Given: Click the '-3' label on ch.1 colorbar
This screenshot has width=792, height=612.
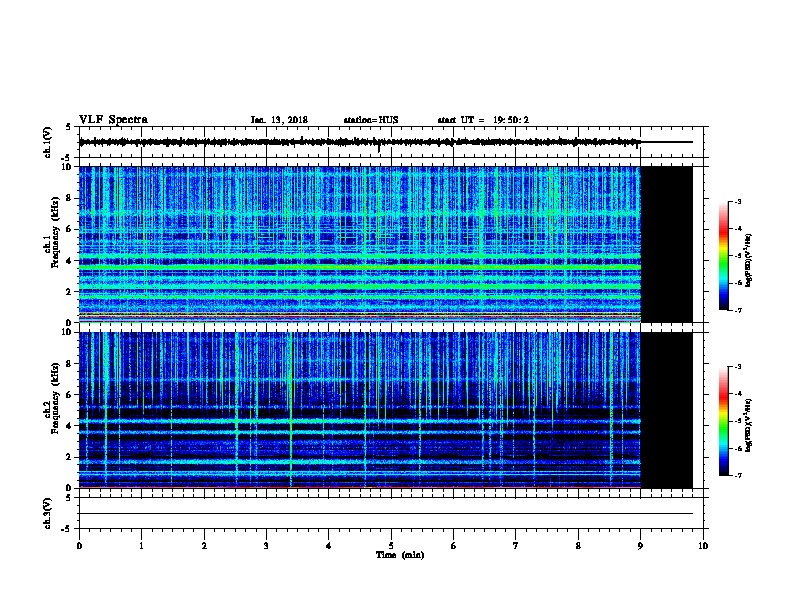Looking at the screenshot, I should 738,202.
